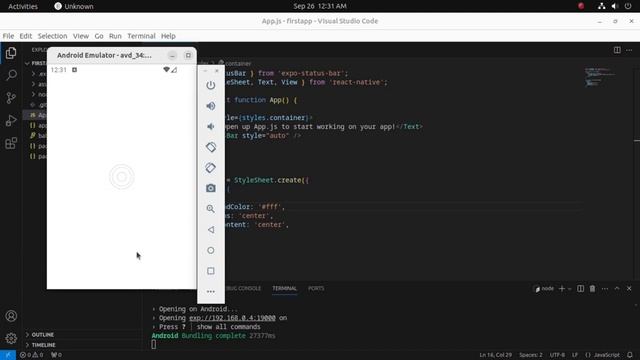Click the emulator volume down button
The width and height of the screenshot is (640, 360).
211,126
